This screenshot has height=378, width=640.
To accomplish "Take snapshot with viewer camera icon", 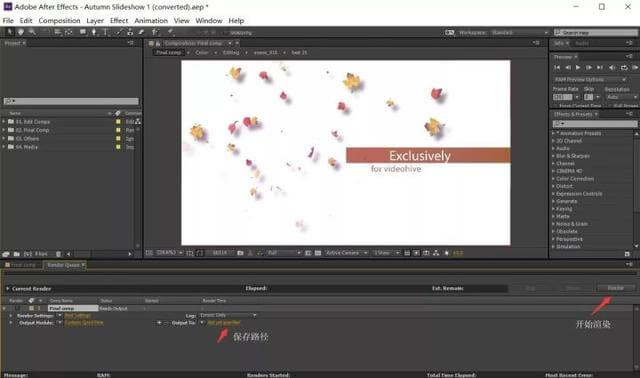I will pyautogui.click(x=240, y=253).
